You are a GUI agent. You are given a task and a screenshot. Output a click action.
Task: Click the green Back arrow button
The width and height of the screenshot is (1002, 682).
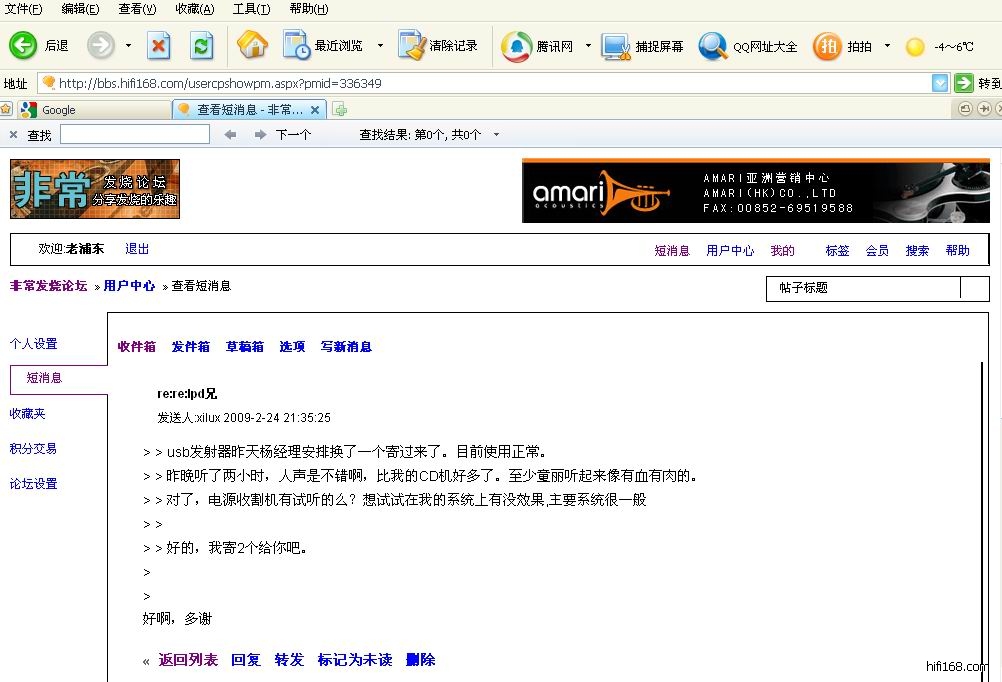point(23,46)
